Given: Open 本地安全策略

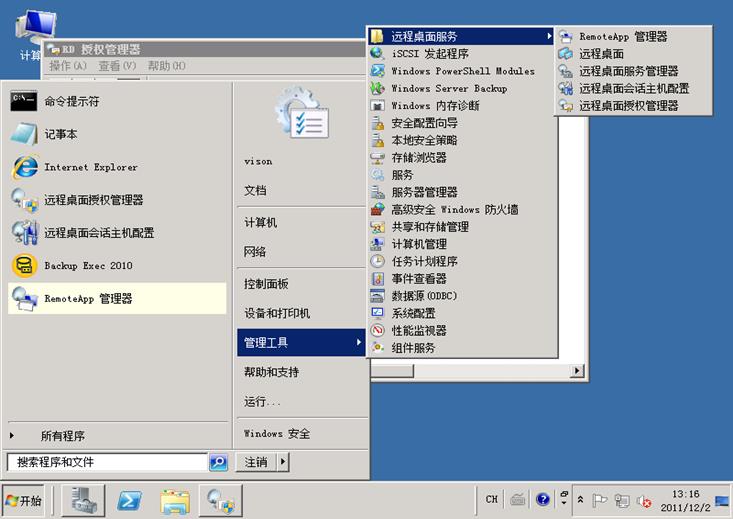Looking at the screenshot, I should pyautogui.click(x=462, y=140).
